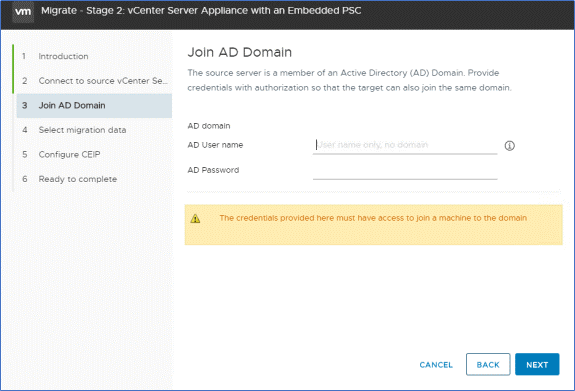Focus the AD User name input field
Viewport: 575px width, 391px height.
pos(405,145)
